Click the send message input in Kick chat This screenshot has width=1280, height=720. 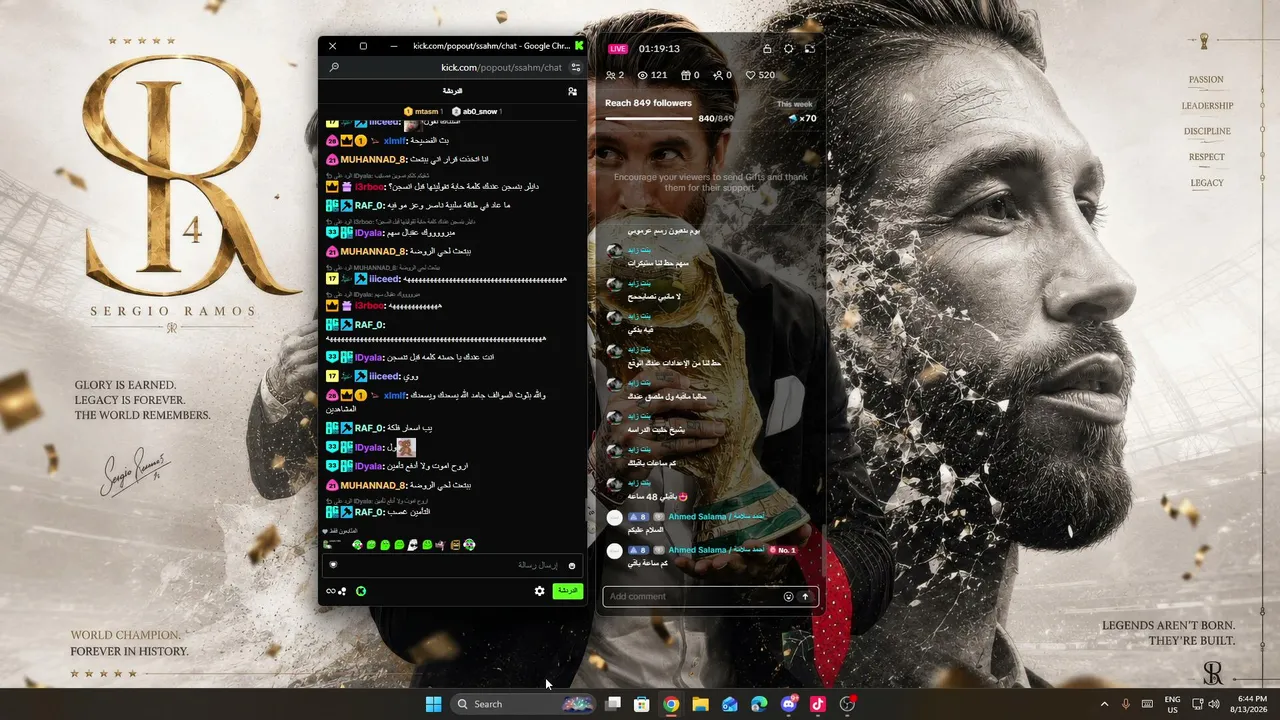(x=453, y=565)
